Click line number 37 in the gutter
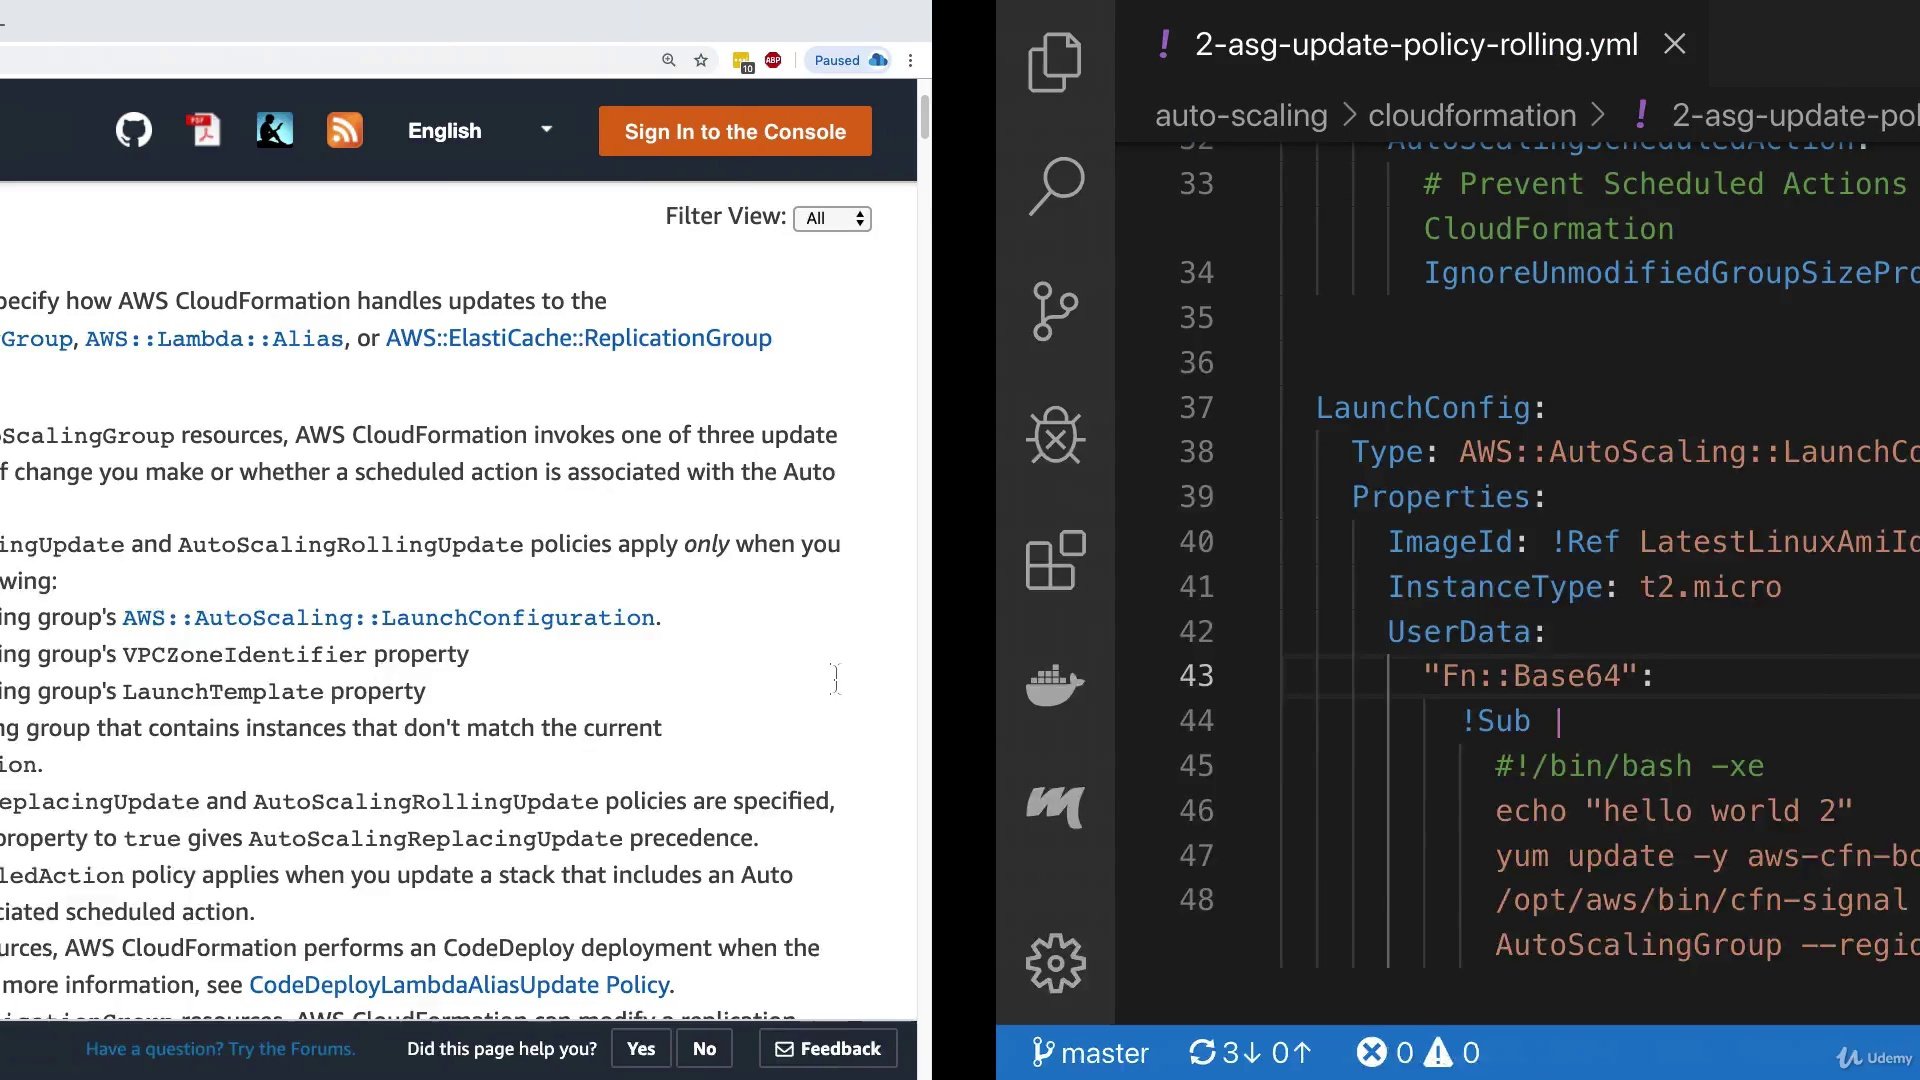1920x1080 pixels. coord(1196,408)
